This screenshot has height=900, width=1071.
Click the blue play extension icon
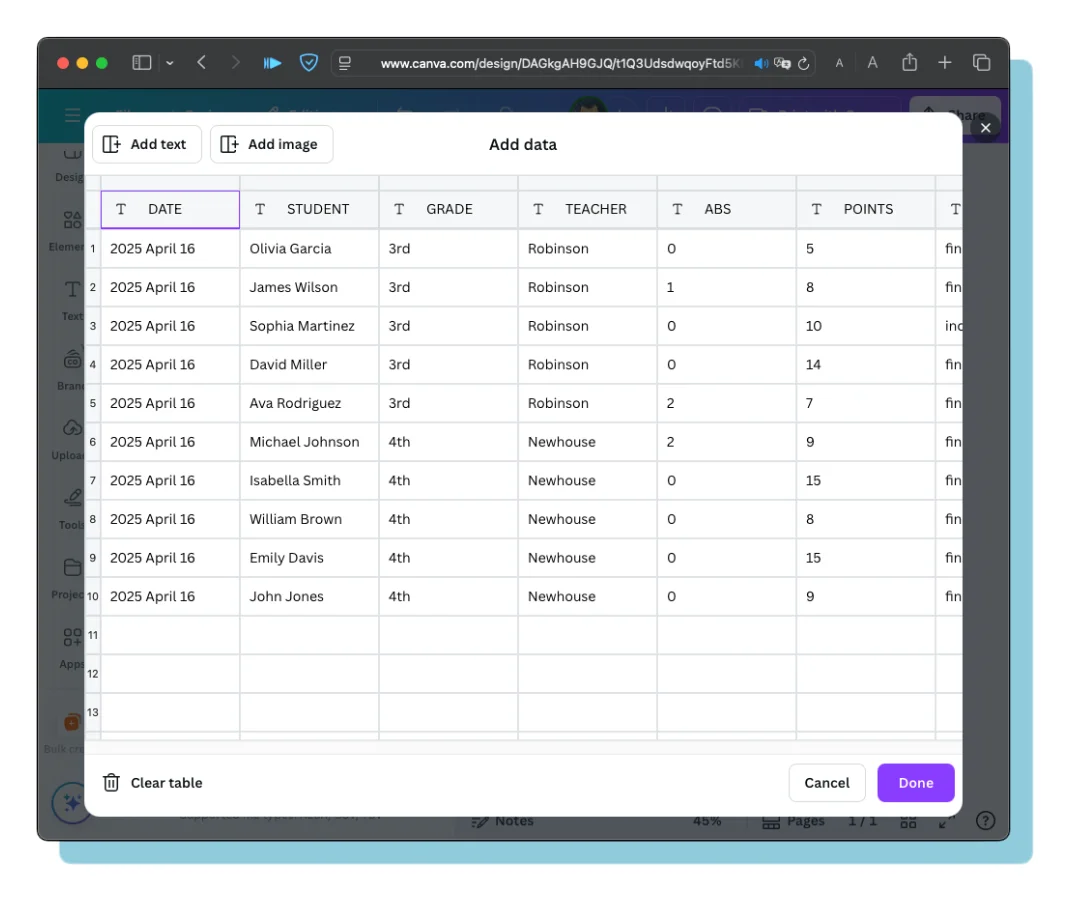coord(272,63)
